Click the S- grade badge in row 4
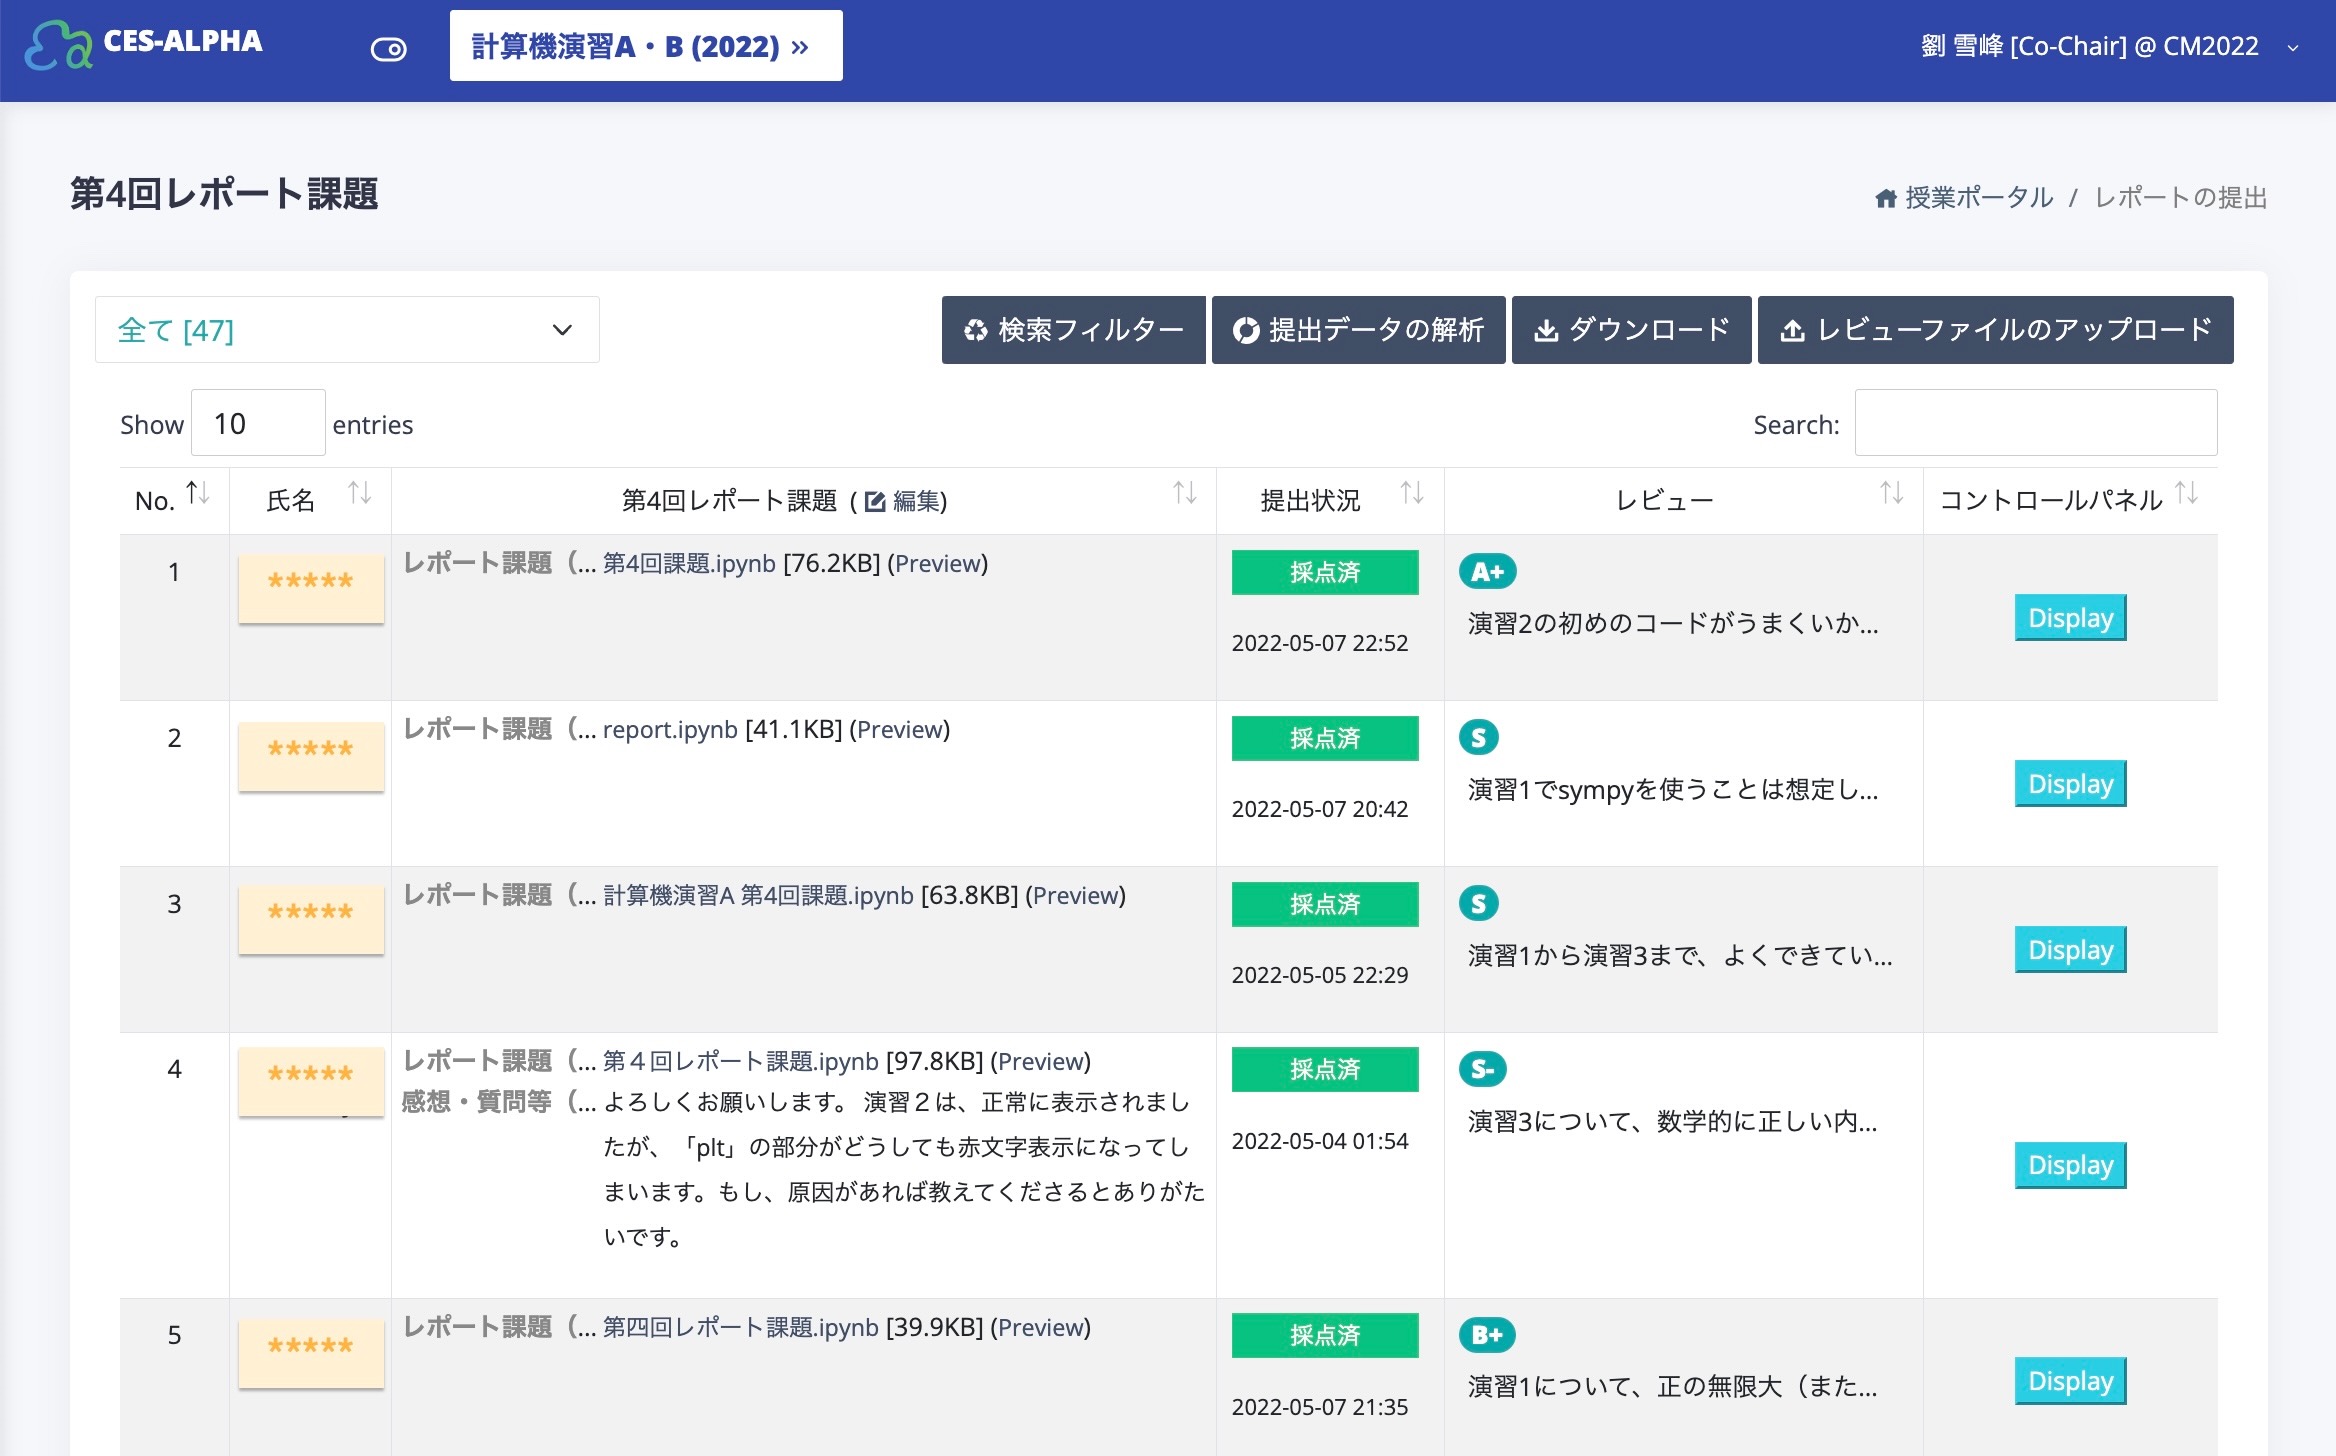2336x1456 pixels. point(1482,1070)
